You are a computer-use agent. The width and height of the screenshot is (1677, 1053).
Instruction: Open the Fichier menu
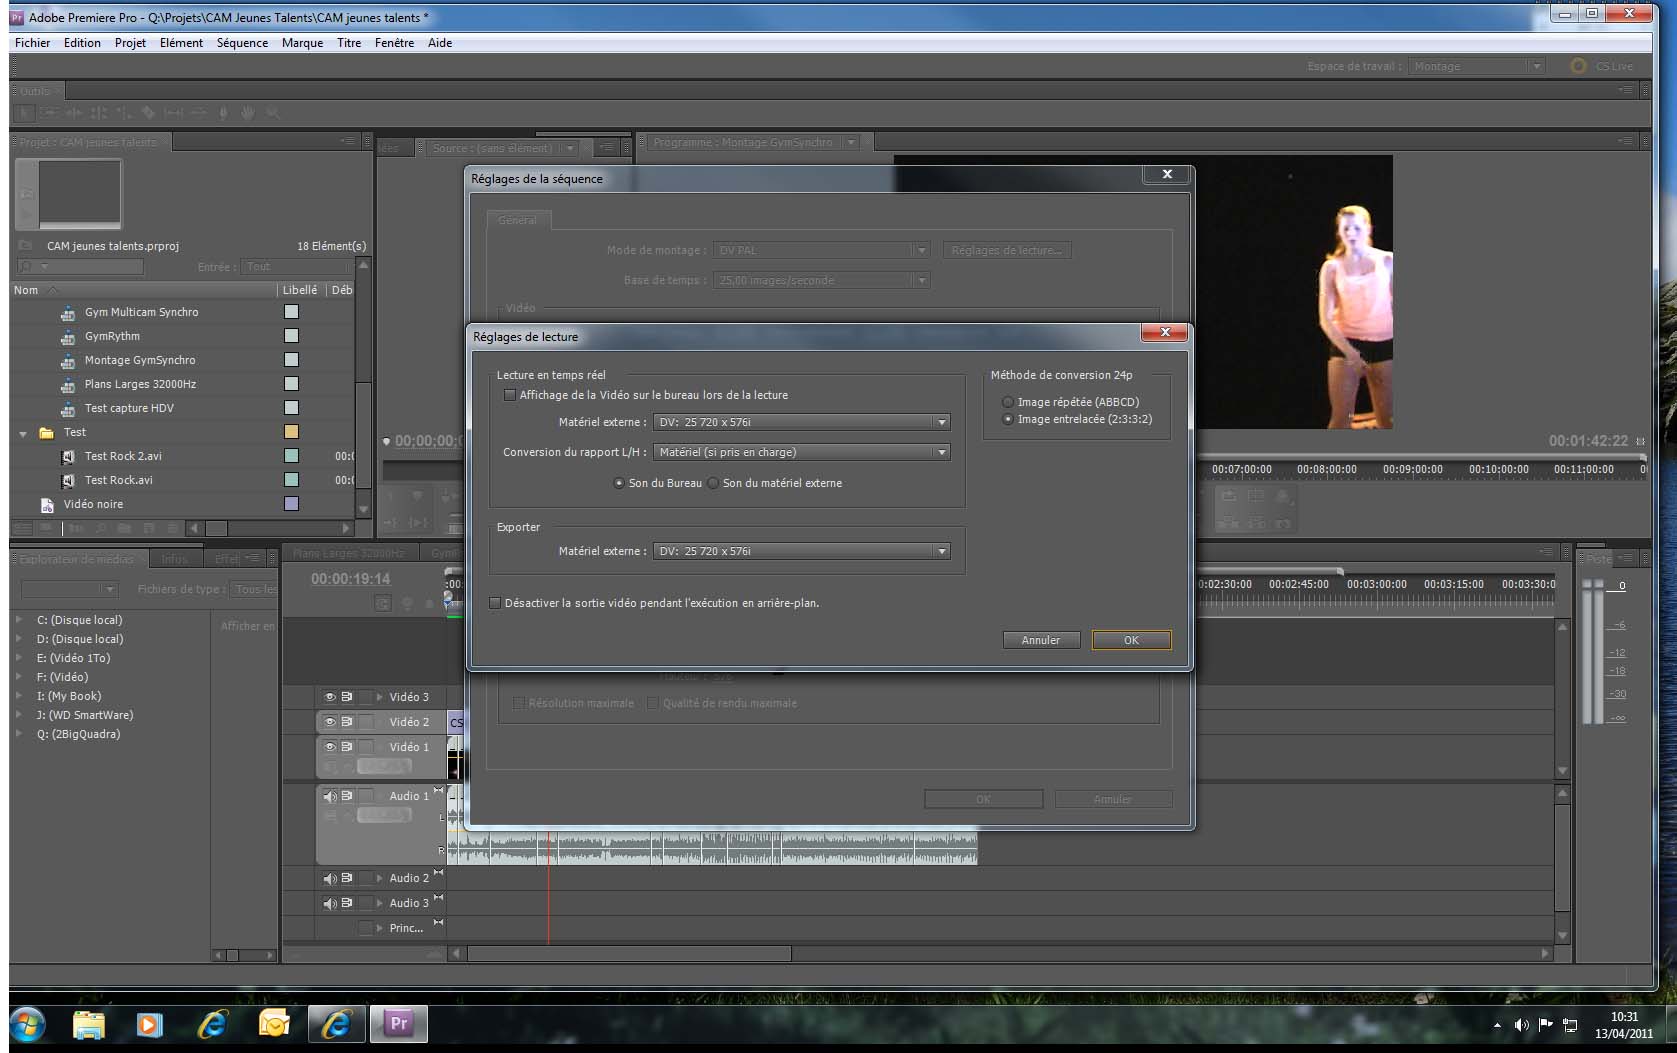pyautogui.click(x=32, y=43)
